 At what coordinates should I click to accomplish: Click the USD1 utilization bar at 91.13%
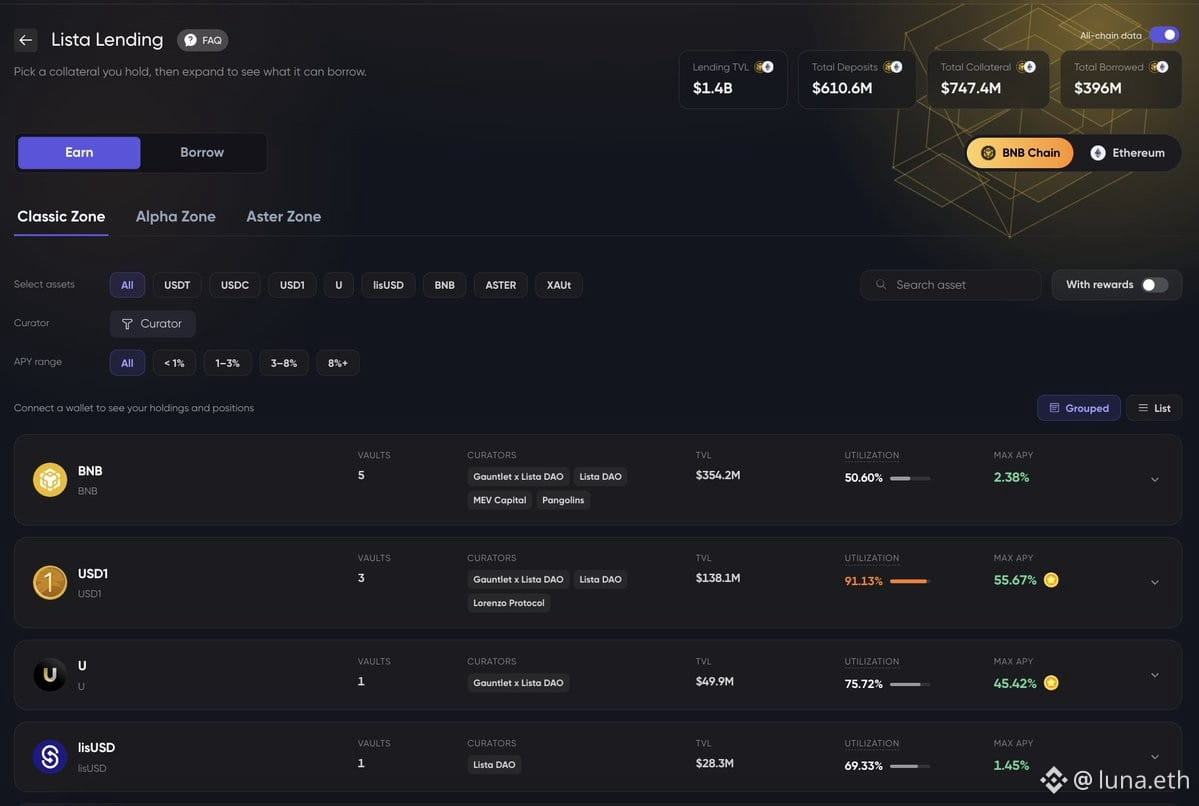(910, 581)
